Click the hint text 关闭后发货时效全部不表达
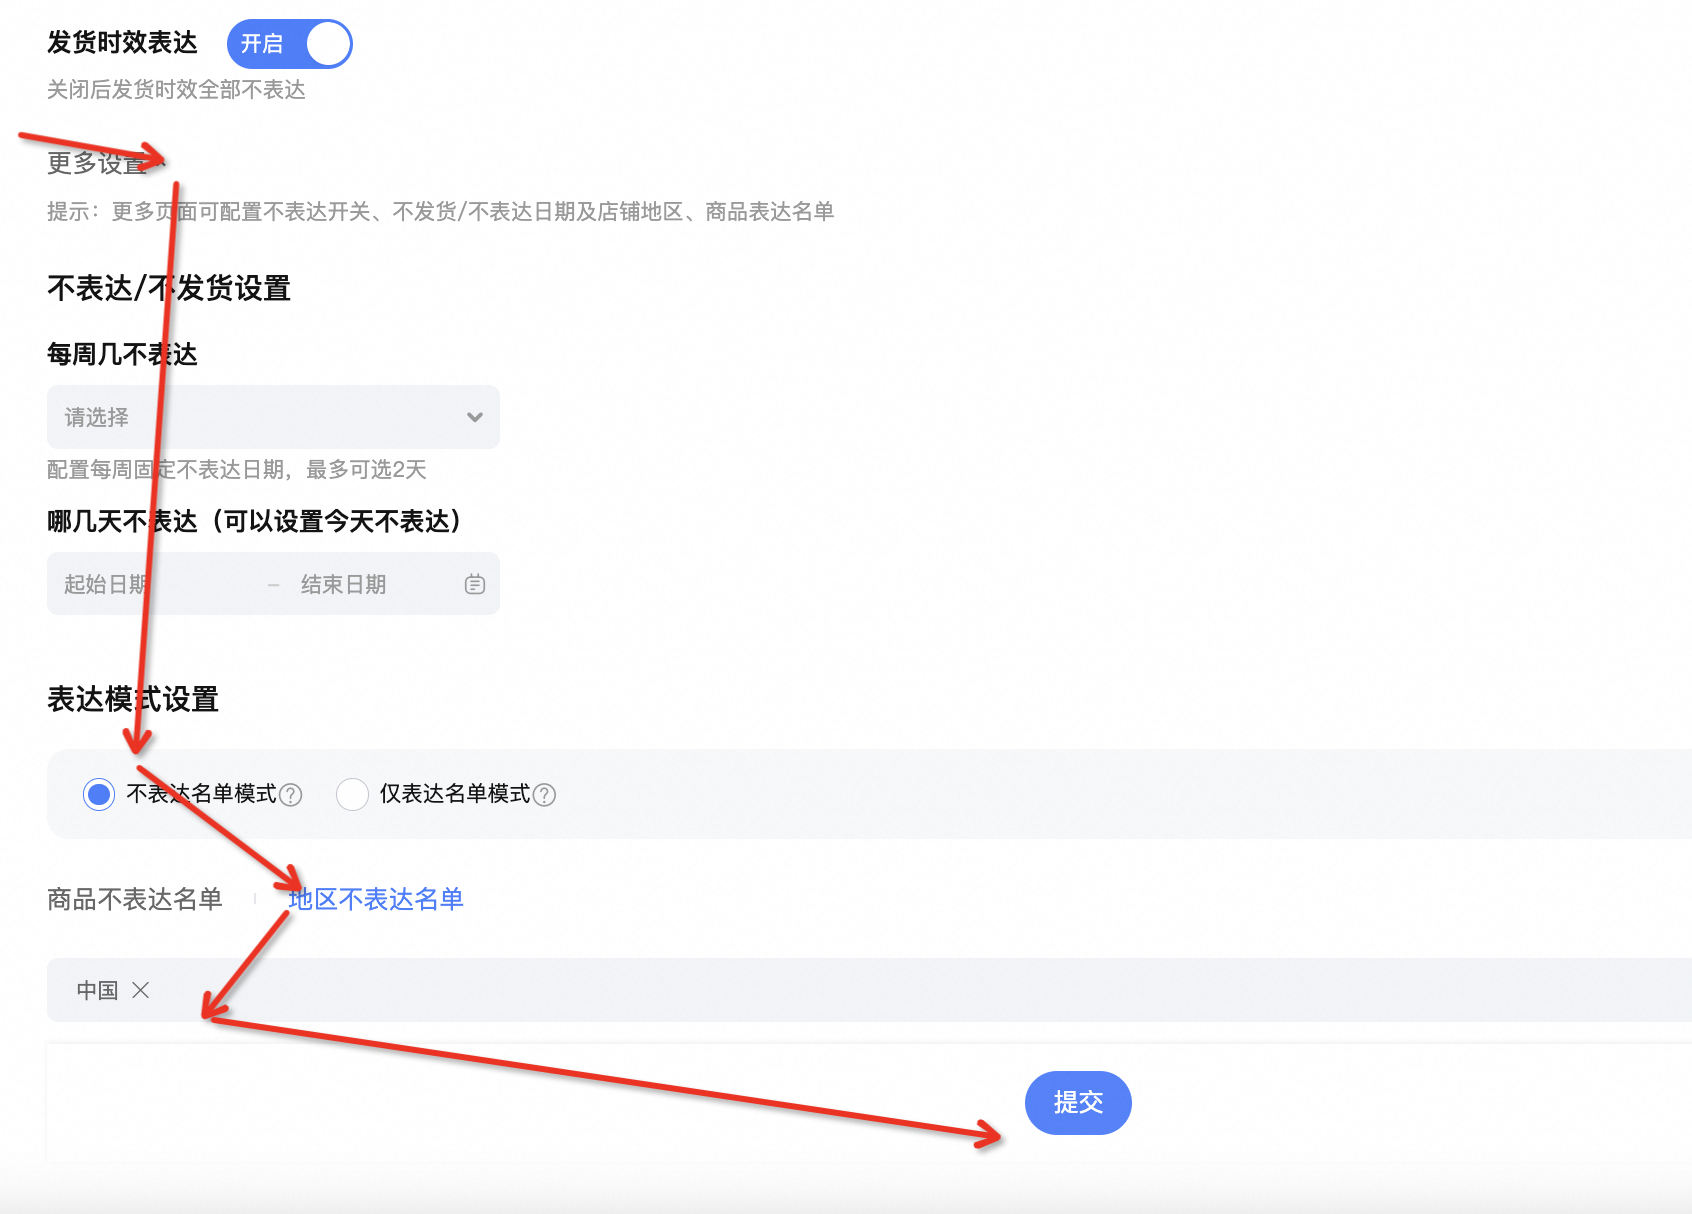 176,90
